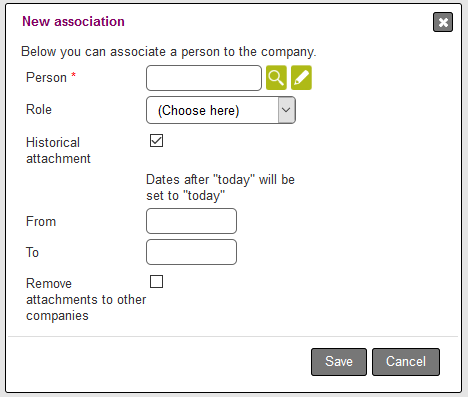Open person search with magnifier icon
The height and width of the screenshot is (397, 468).
click(x=276, y=78)
